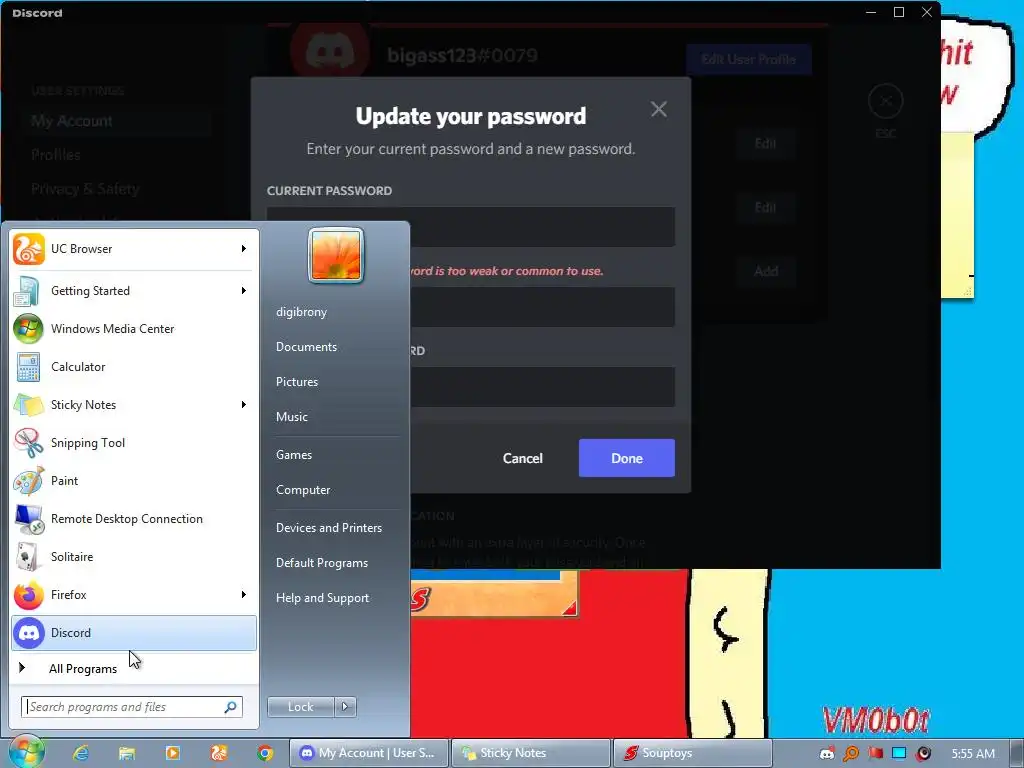1024x768 pixels.
Task: Click the Getting Started icon
Action: click(29, 291)
